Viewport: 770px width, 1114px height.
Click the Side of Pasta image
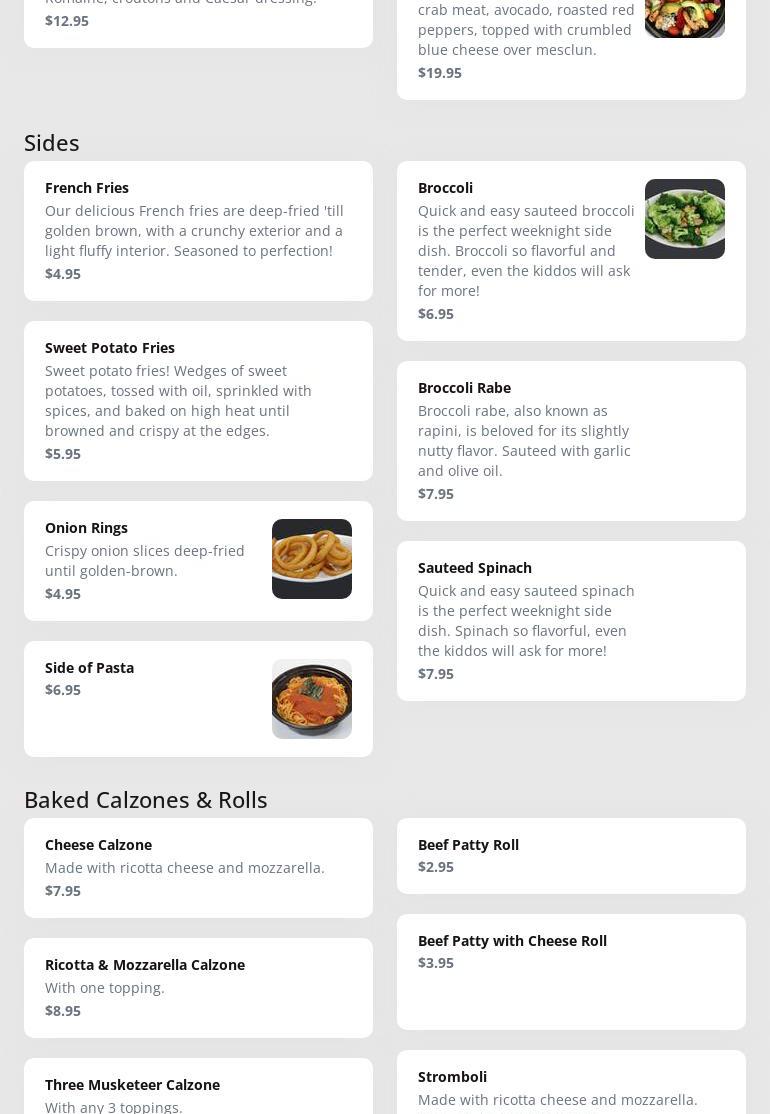pyautogui.click(x=311, y=699)
